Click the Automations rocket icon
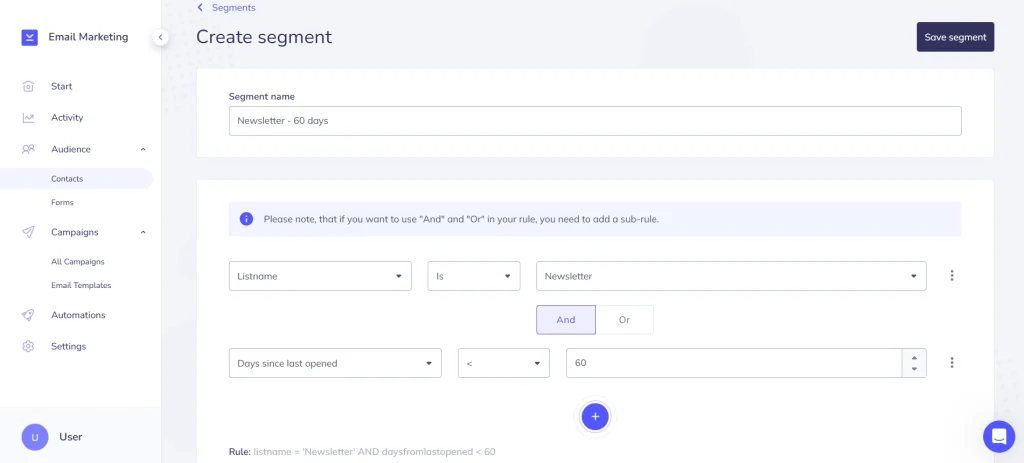 (x=28, y=315)
